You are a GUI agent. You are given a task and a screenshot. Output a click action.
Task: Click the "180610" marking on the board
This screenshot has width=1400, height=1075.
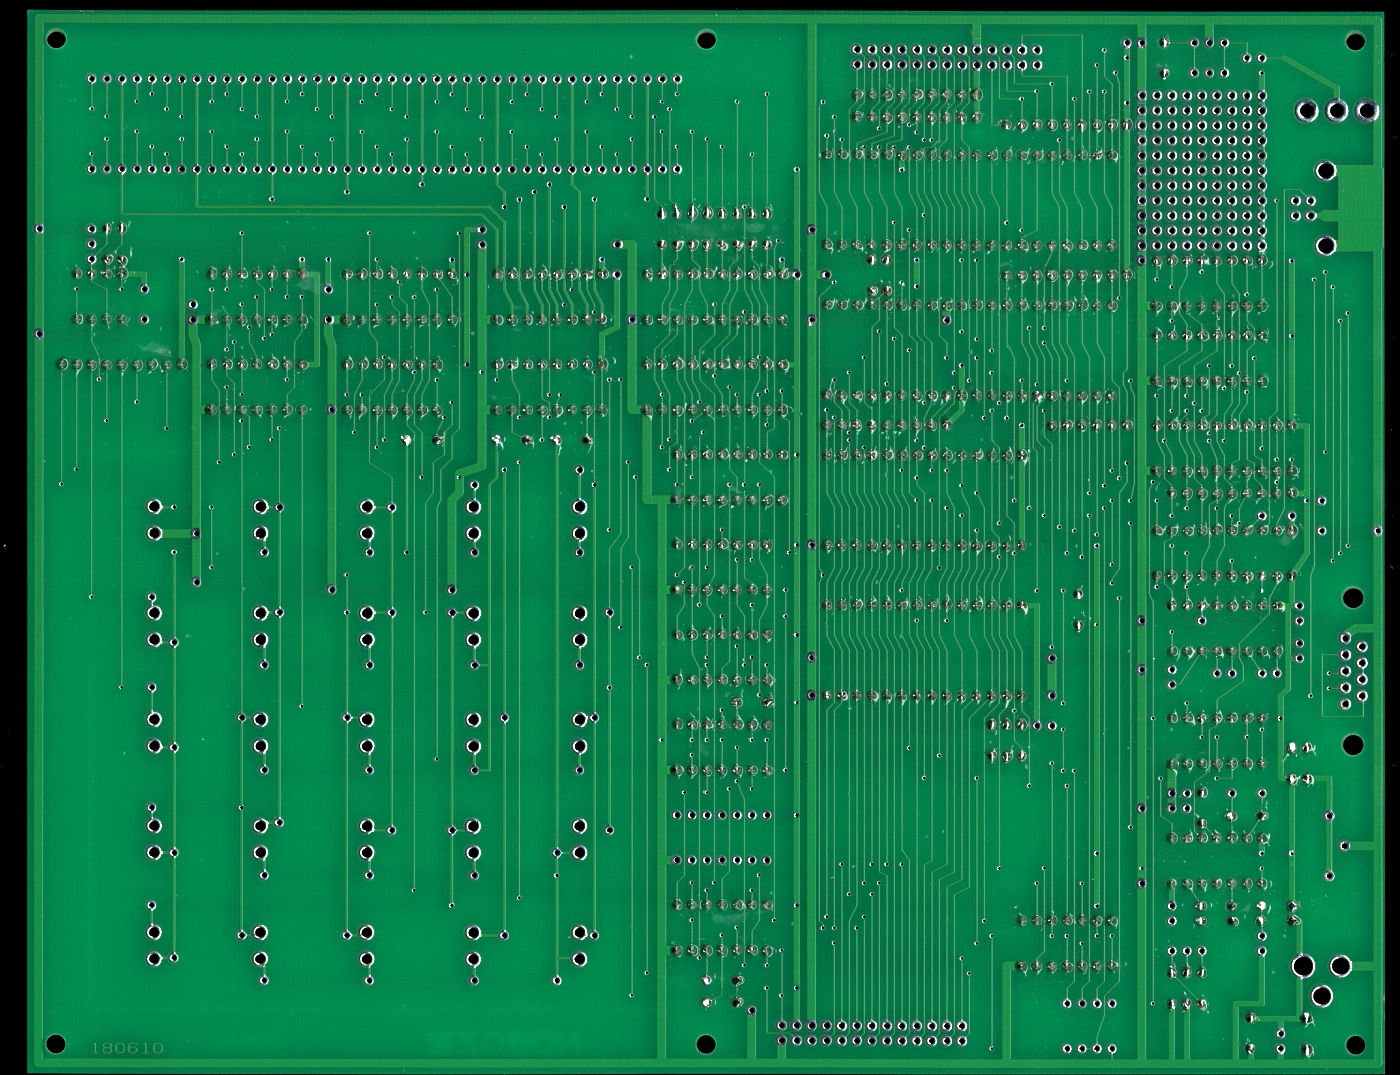pos(127,1048)
